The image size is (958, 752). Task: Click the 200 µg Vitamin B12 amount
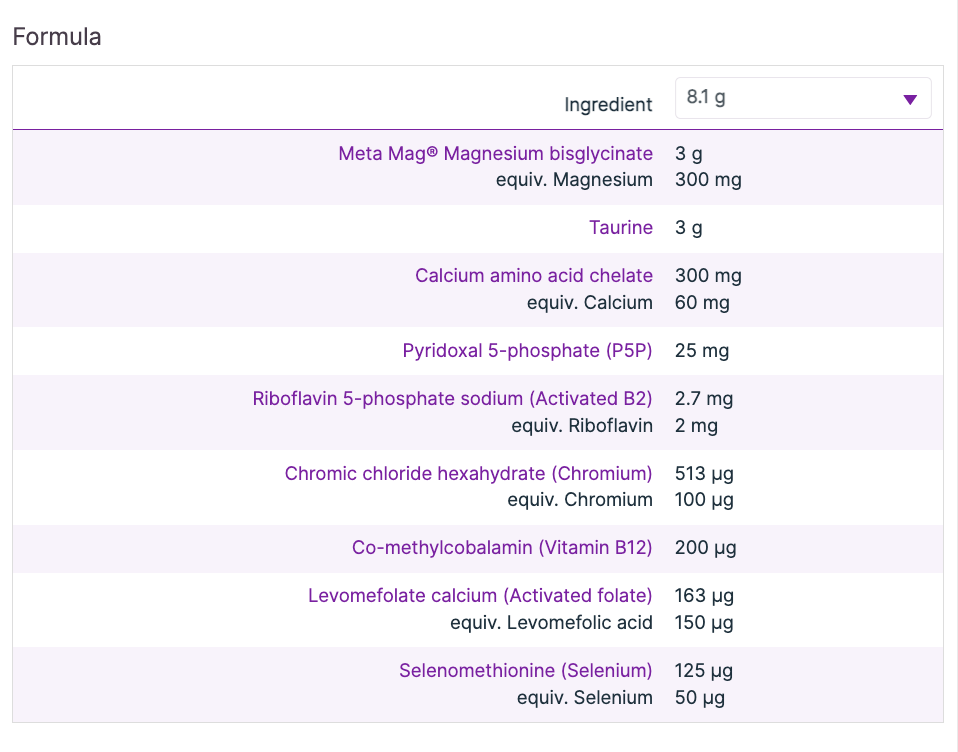click(705, 548)
